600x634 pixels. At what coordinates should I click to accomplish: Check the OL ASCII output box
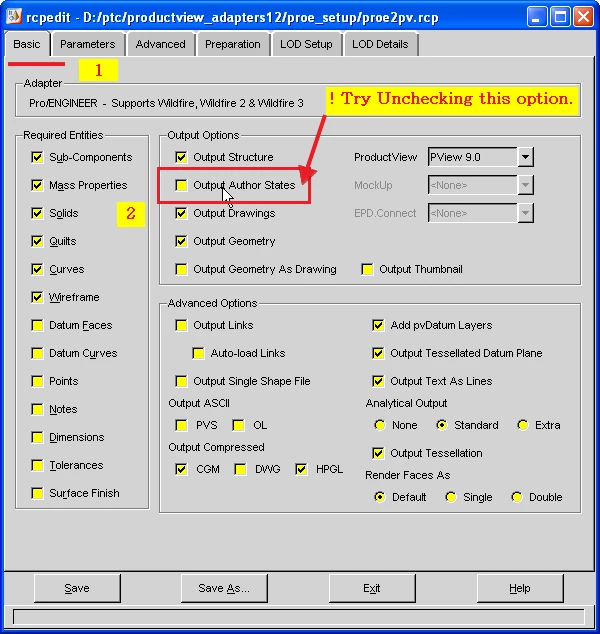pyautogui.click(x=239, y=425)
